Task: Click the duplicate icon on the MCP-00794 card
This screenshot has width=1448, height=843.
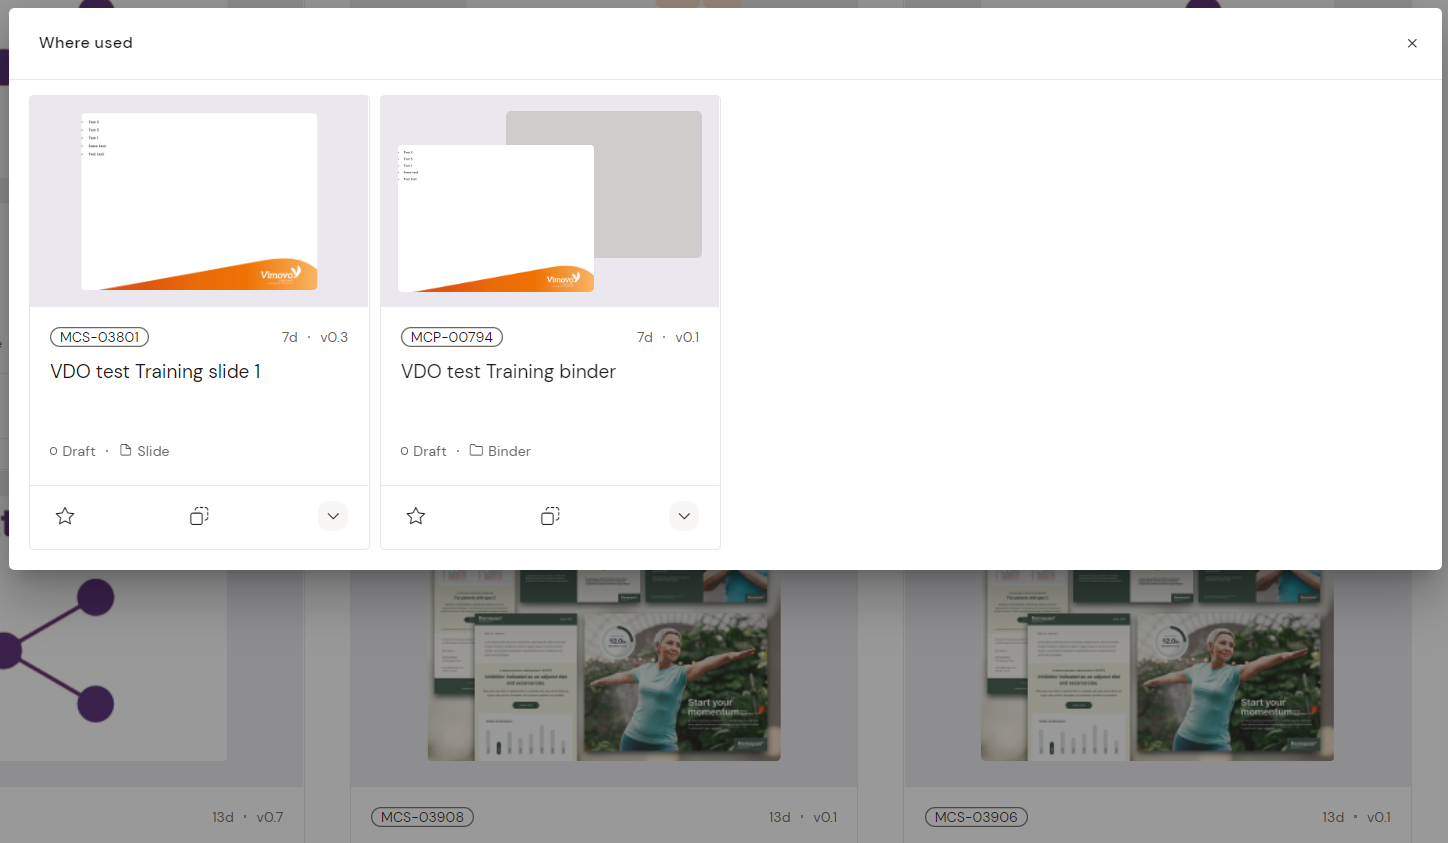Action: [550, 516]
